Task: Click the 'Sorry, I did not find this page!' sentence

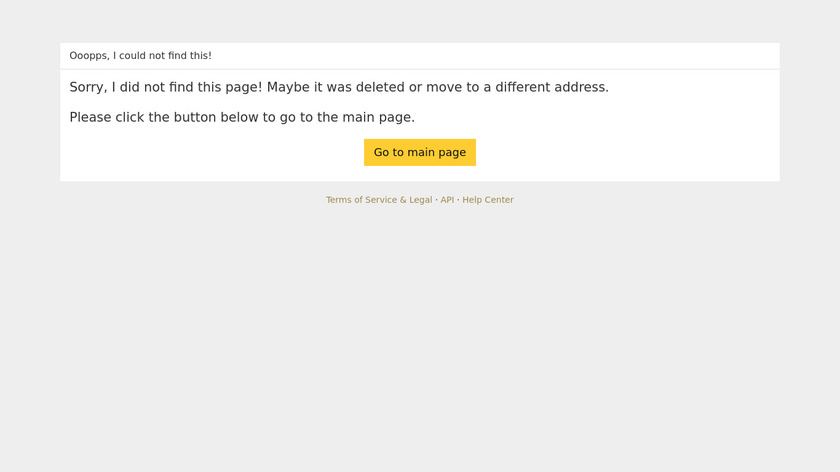Action: point(165,87)
